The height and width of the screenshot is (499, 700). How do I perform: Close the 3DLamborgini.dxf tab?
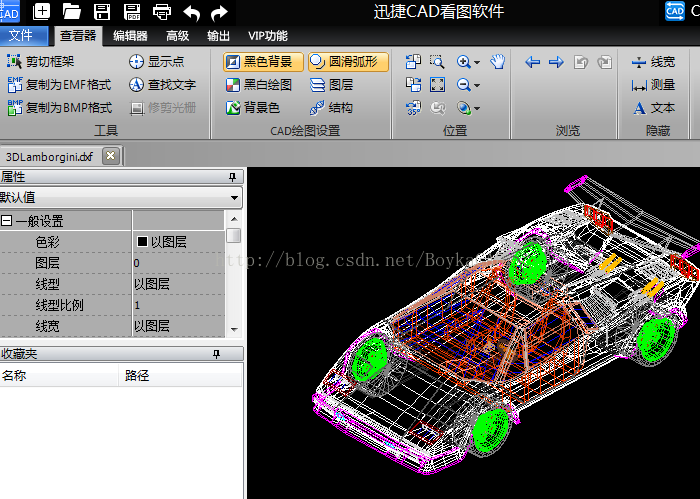pos(111,156)
